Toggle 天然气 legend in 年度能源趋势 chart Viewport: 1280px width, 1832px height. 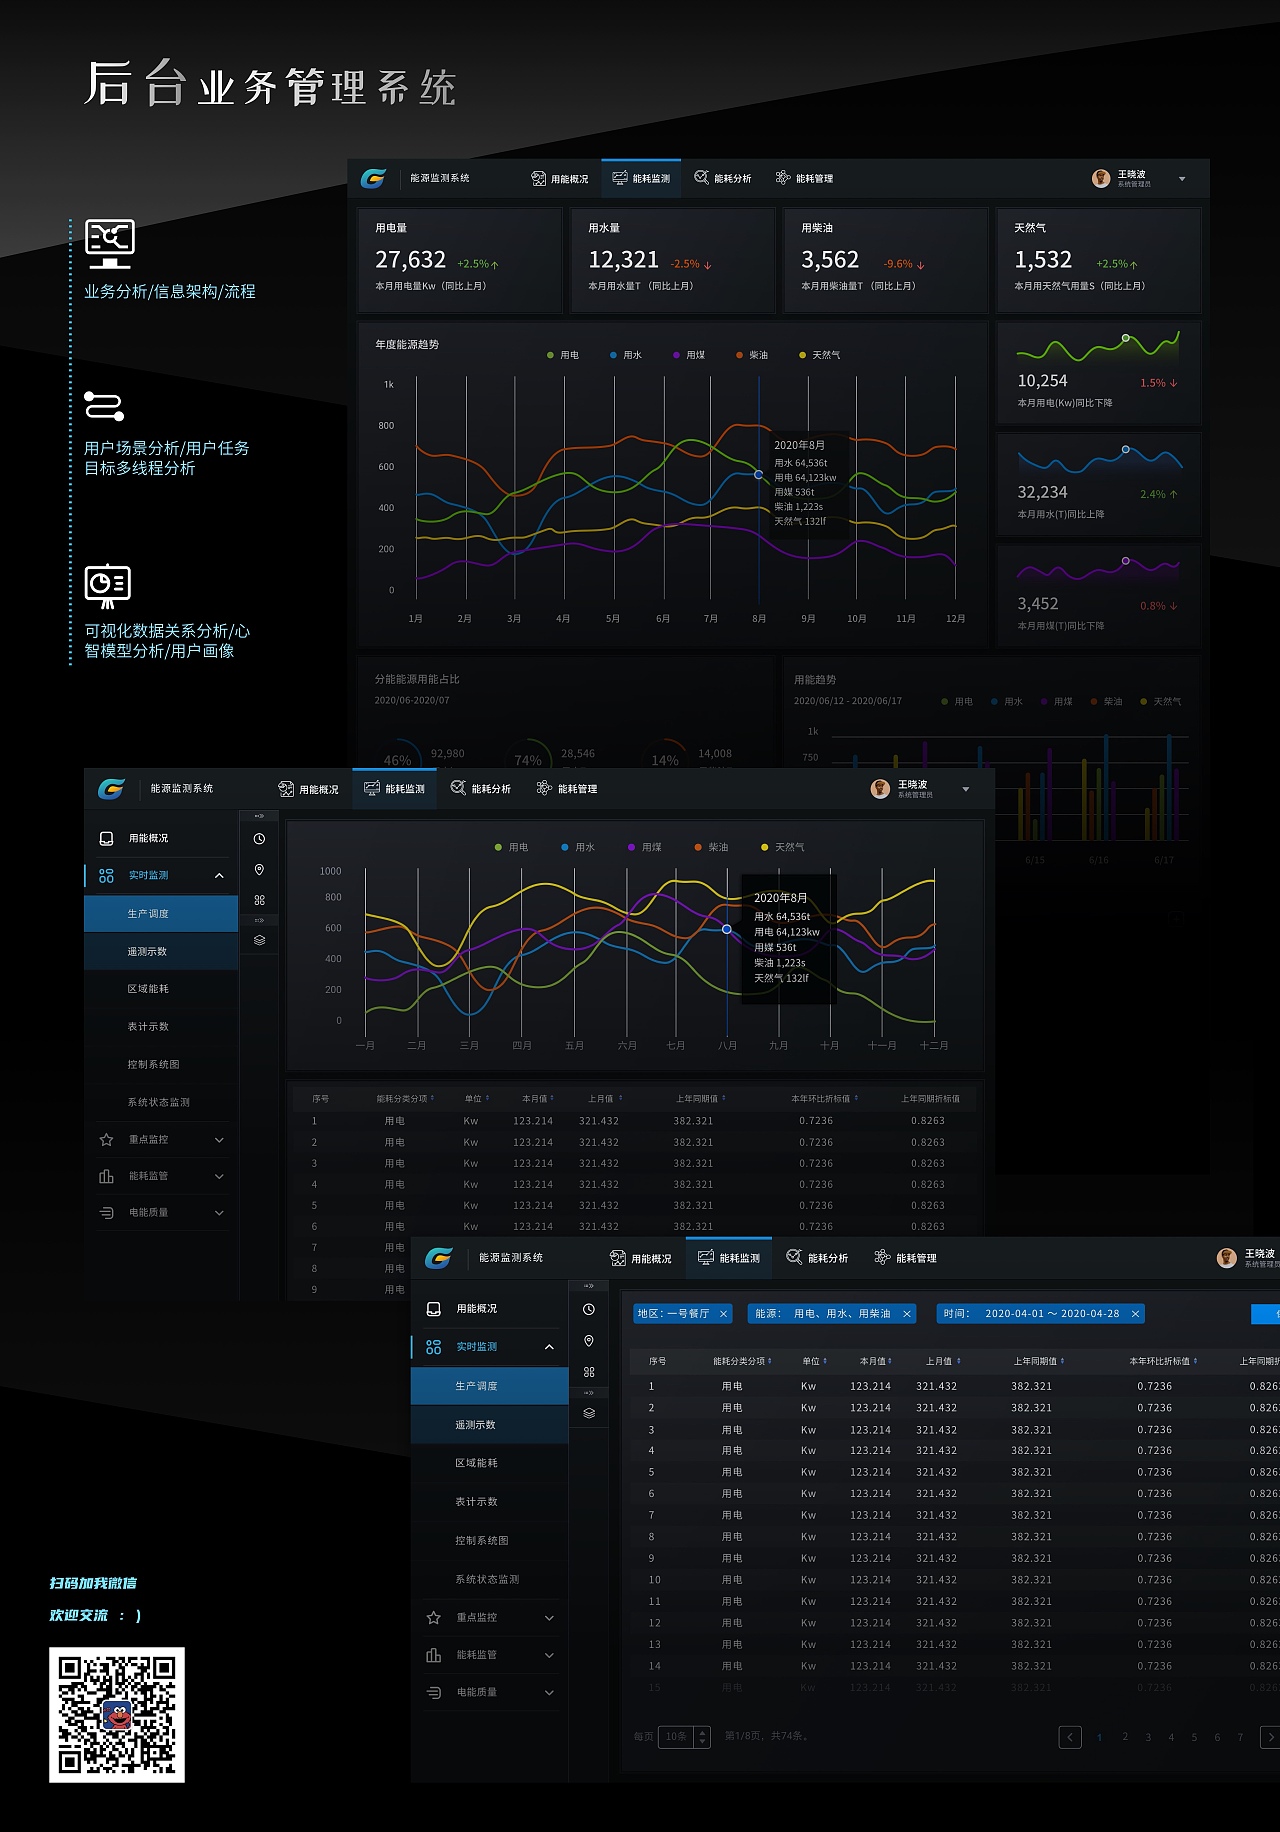(820, 355)
